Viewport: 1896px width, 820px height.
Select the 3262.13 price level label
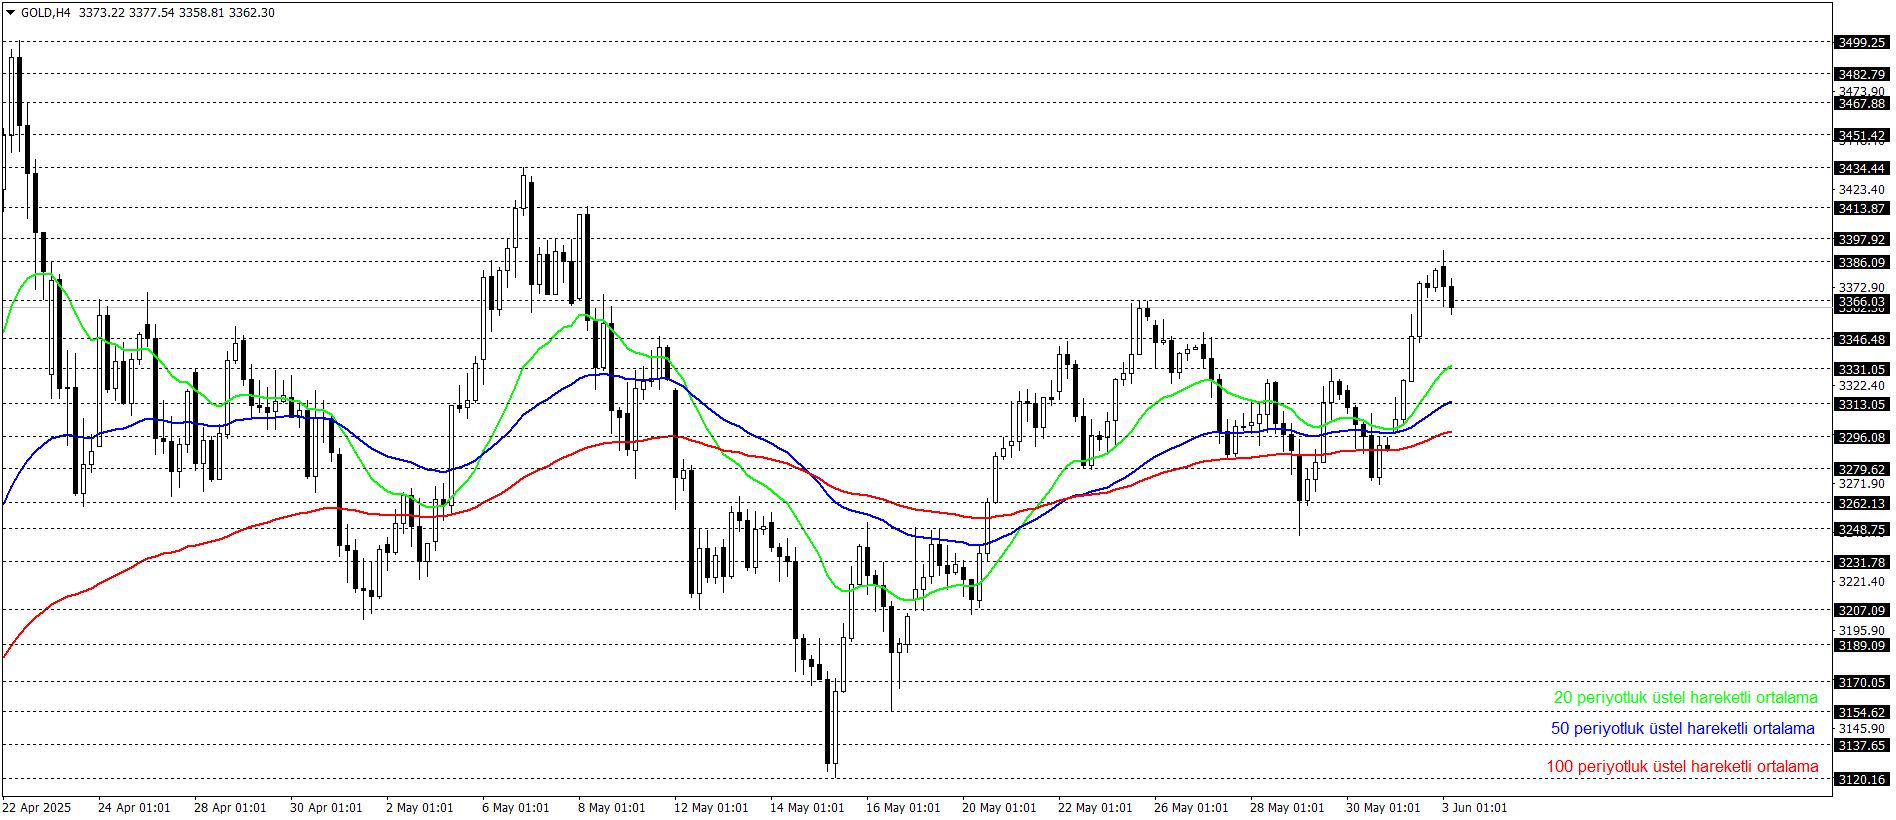(x=1861, y=503)
